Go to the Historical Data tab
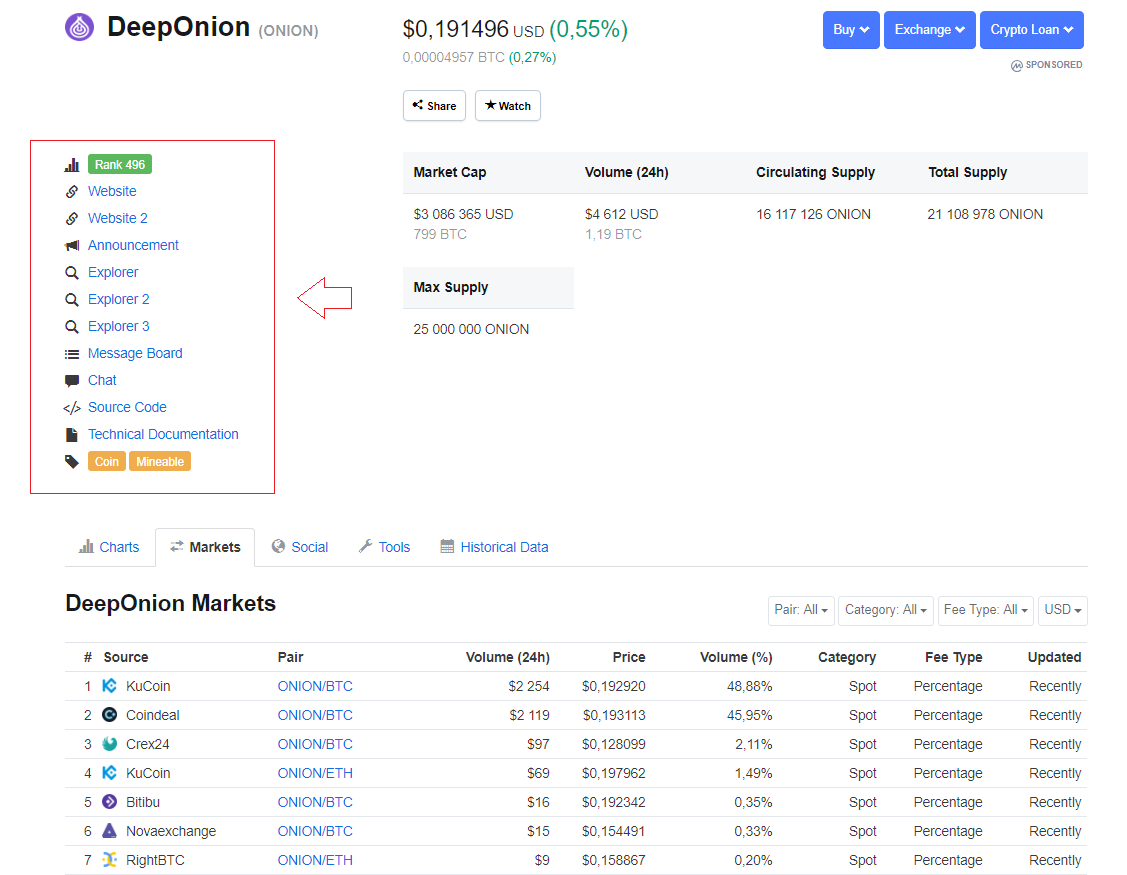1127x875 pixels. (494, 547)
